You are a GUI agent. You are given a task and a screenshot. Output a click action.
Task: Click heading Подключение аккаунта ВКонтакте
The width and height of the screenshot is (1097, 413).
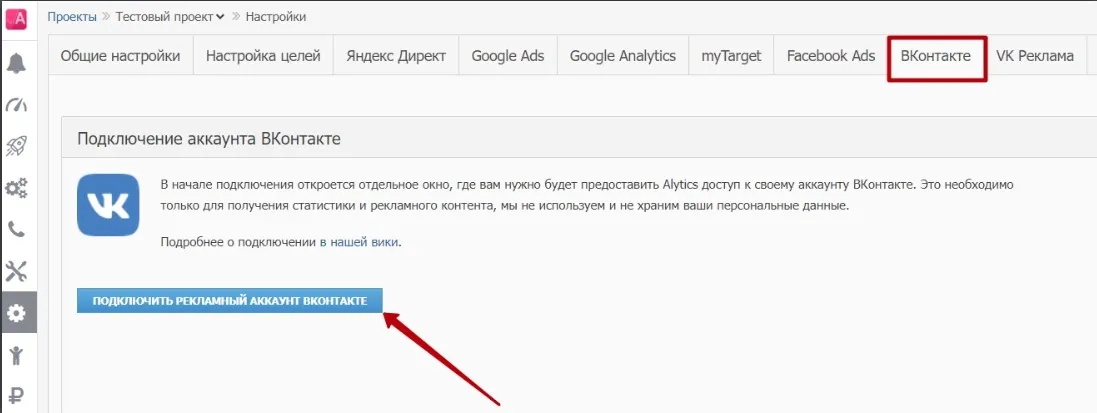[209, 139]
